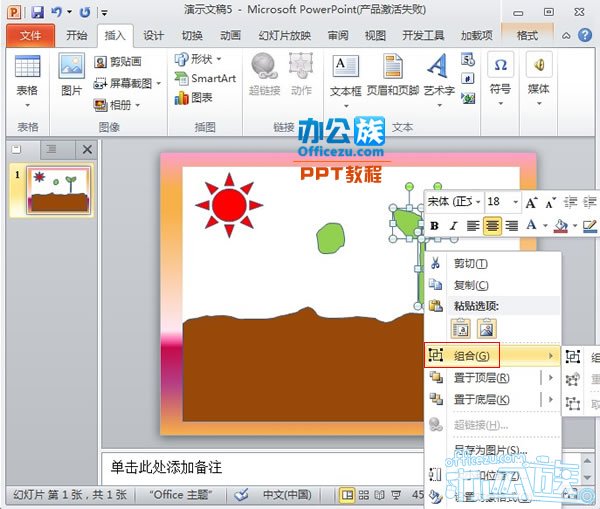Toggle right align in mini toolbar
The height and width of the screenshot is (509, 600).
coord(512,226)
